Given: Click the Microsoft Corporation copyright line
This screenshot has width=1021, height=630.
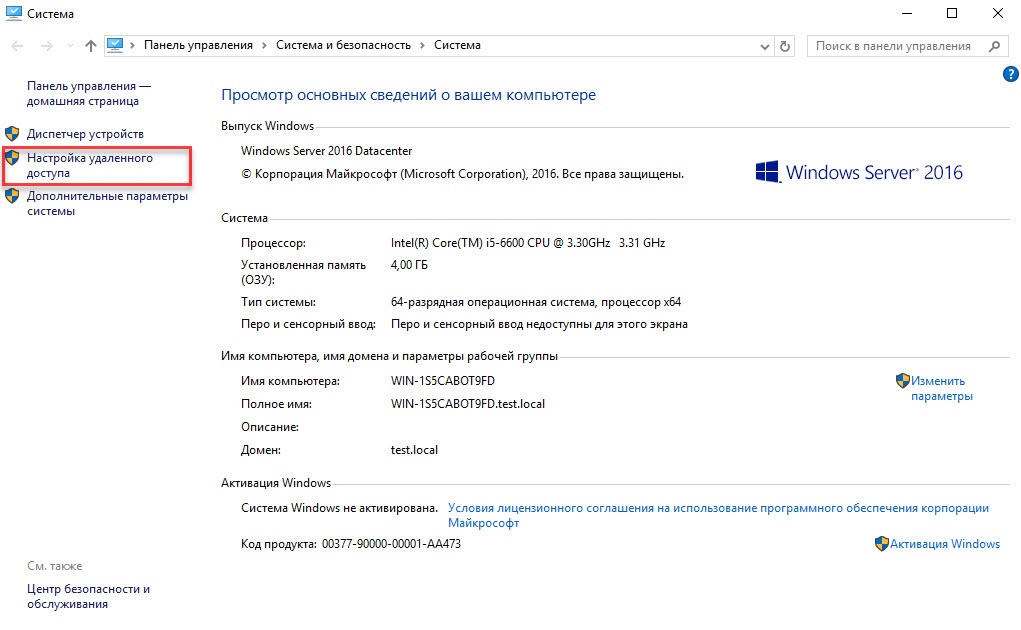Looking at the screenshot, I should click(x=462, y=174).
